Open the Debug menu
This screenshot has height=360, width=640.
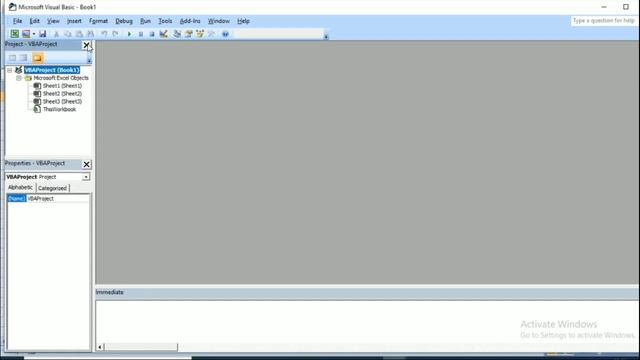tap(124, 21)
